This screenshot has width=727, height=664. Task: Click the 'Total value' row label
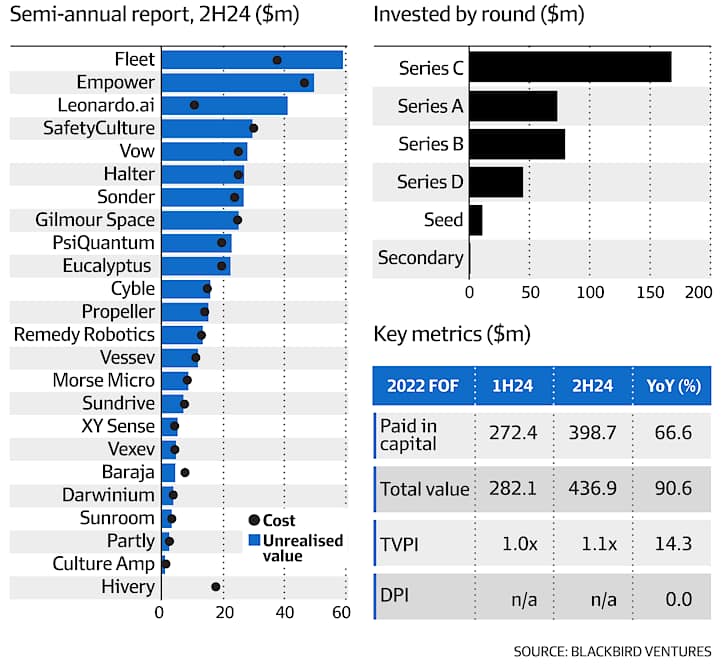[x=425, y=489]
